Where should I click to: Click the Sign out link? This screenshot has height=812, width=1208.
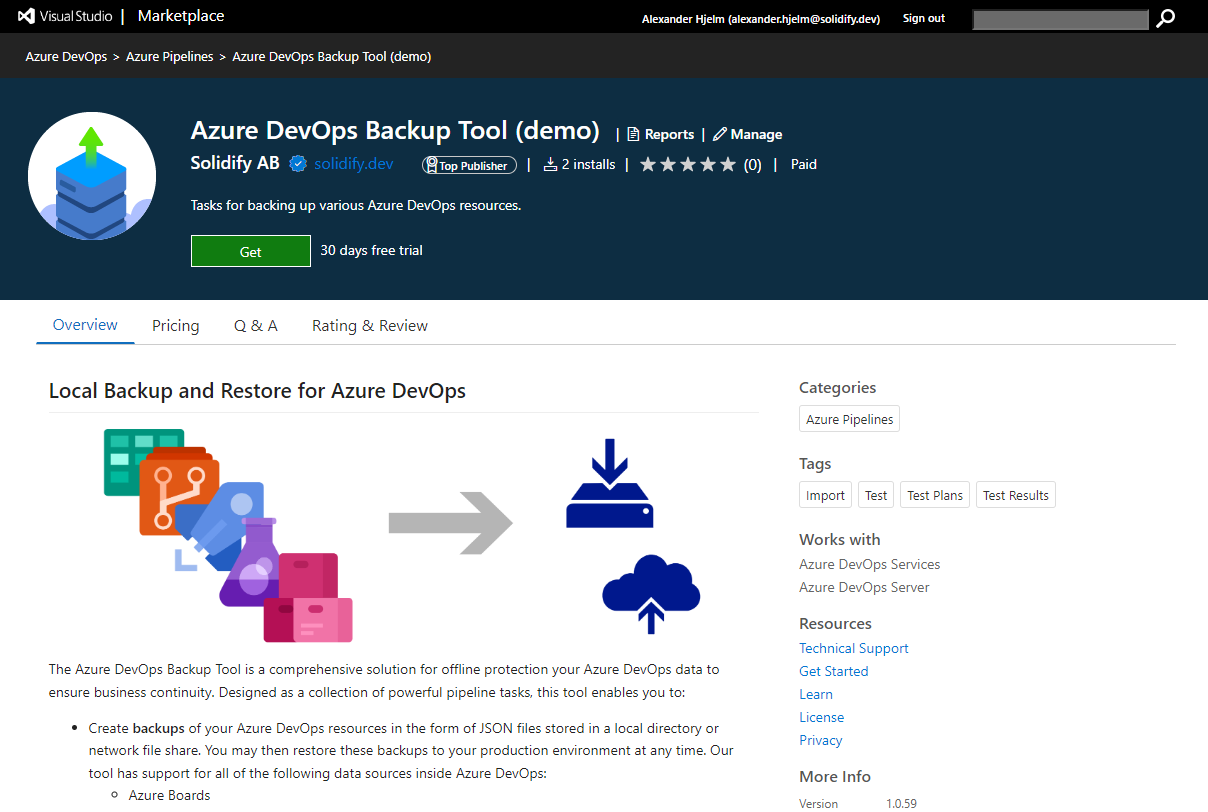click(x=924, y=18)
